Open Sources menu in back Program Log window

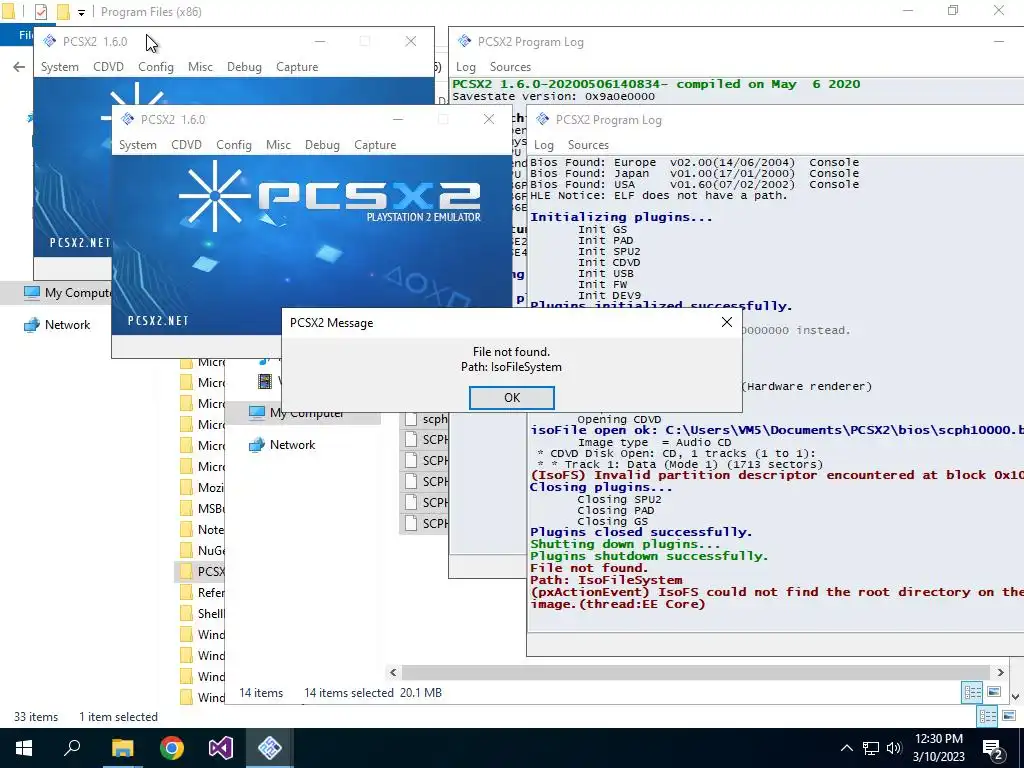pos(510,67)
